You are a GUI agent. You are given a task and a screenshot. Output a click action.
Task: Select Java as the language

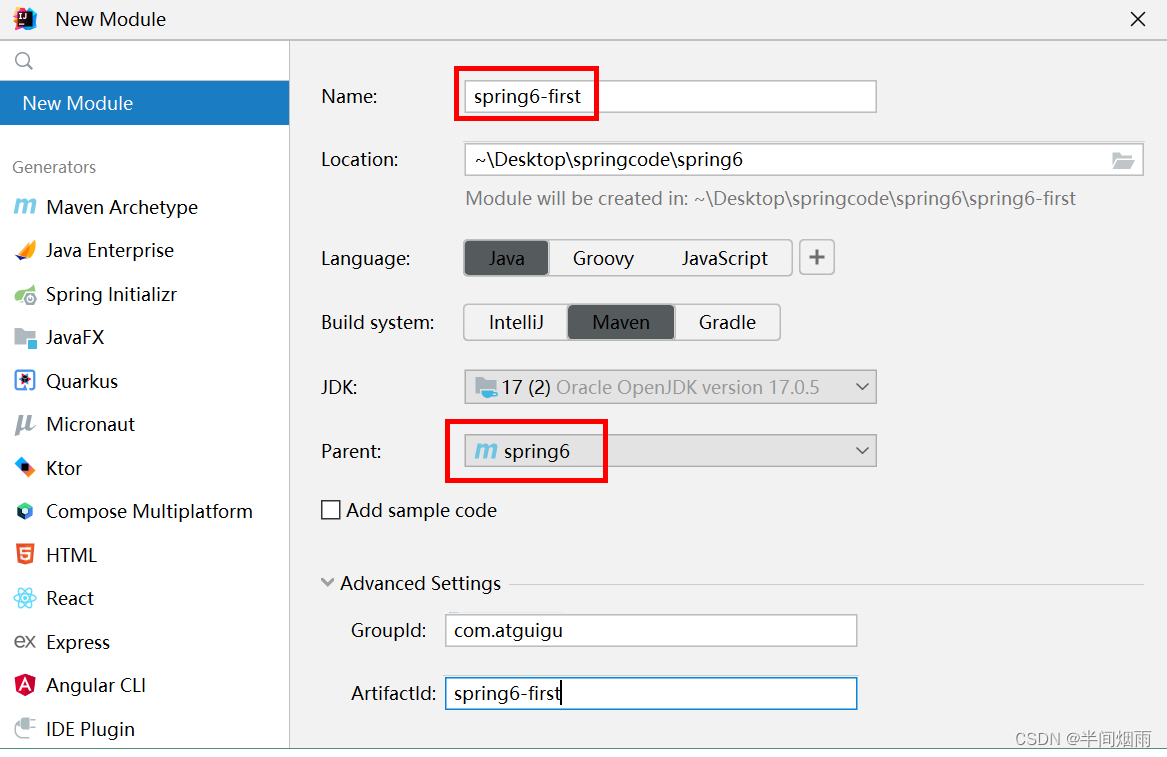[x=507, y=258]
